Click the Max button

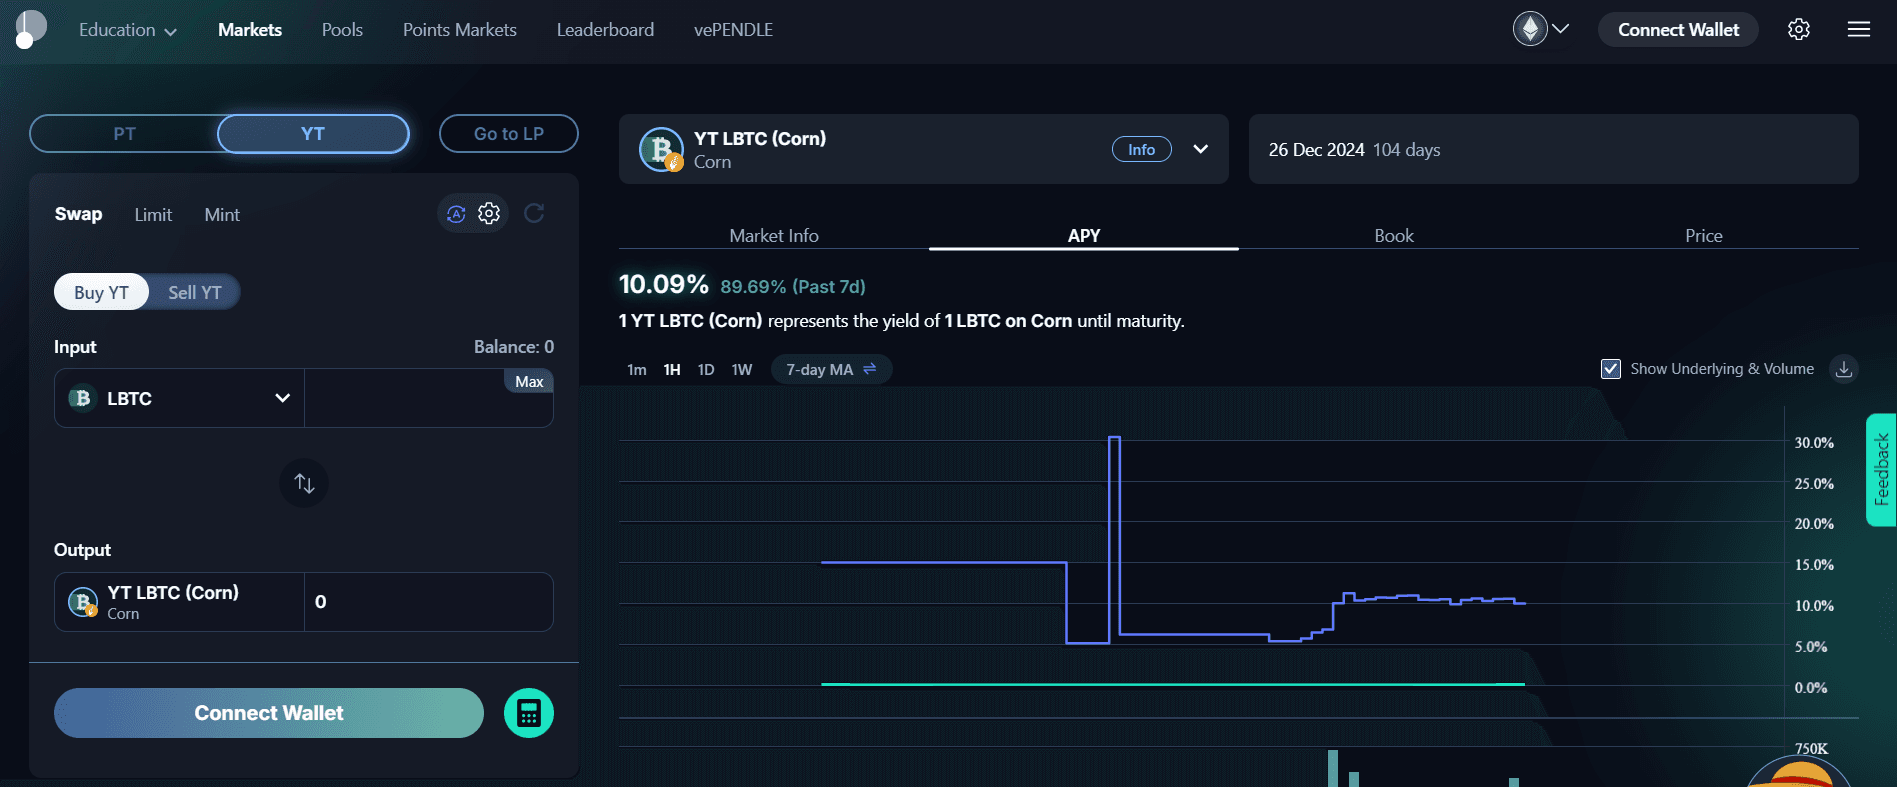click(529, 381)
